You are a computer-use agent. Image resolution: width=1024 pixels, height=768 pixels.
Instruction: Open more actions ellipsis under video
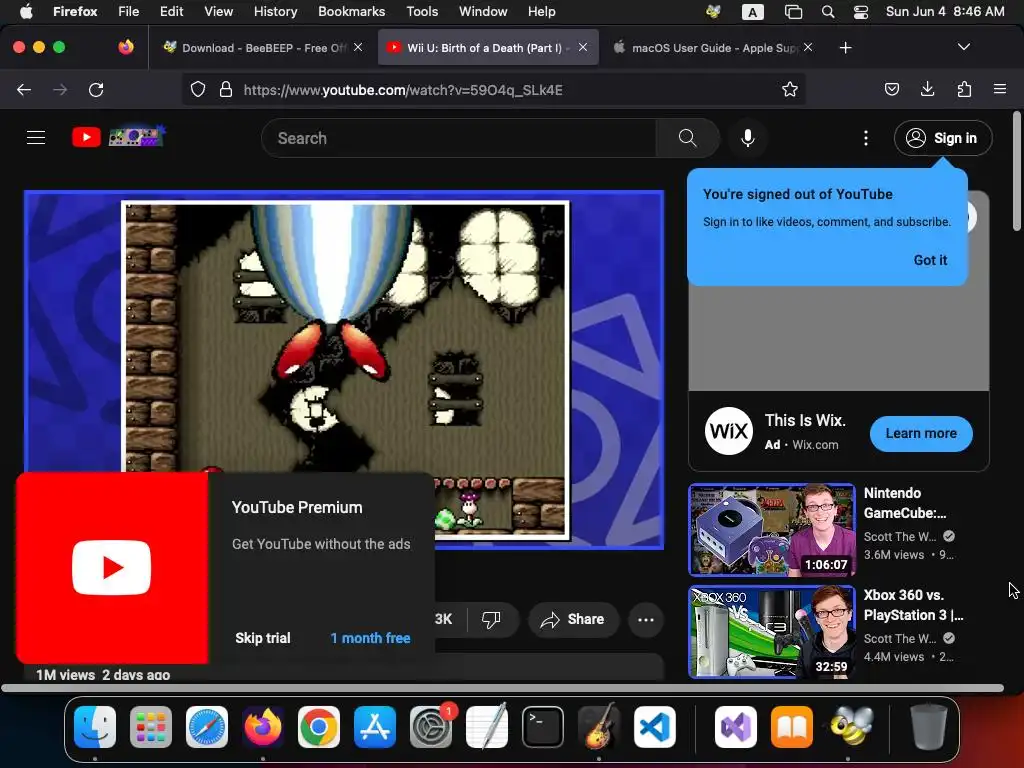click(x=646, y=620)
